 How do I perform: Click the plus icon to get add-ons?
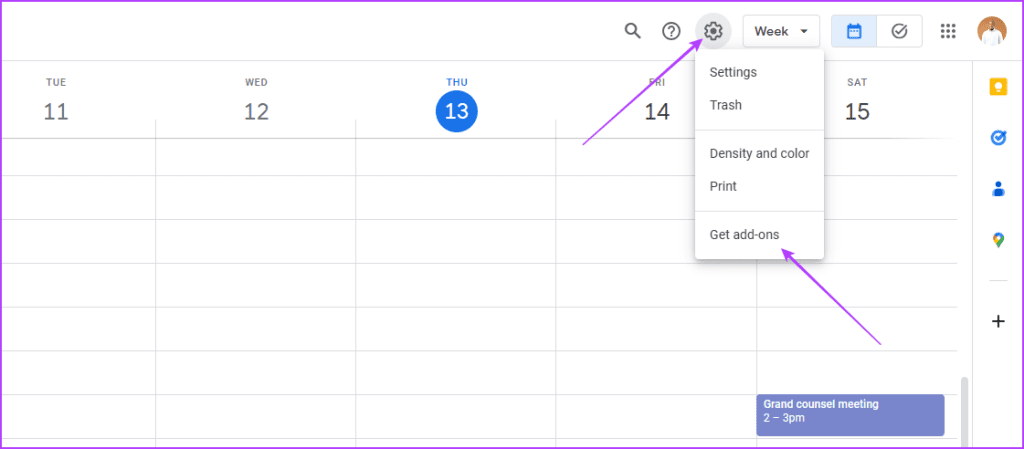997,321
